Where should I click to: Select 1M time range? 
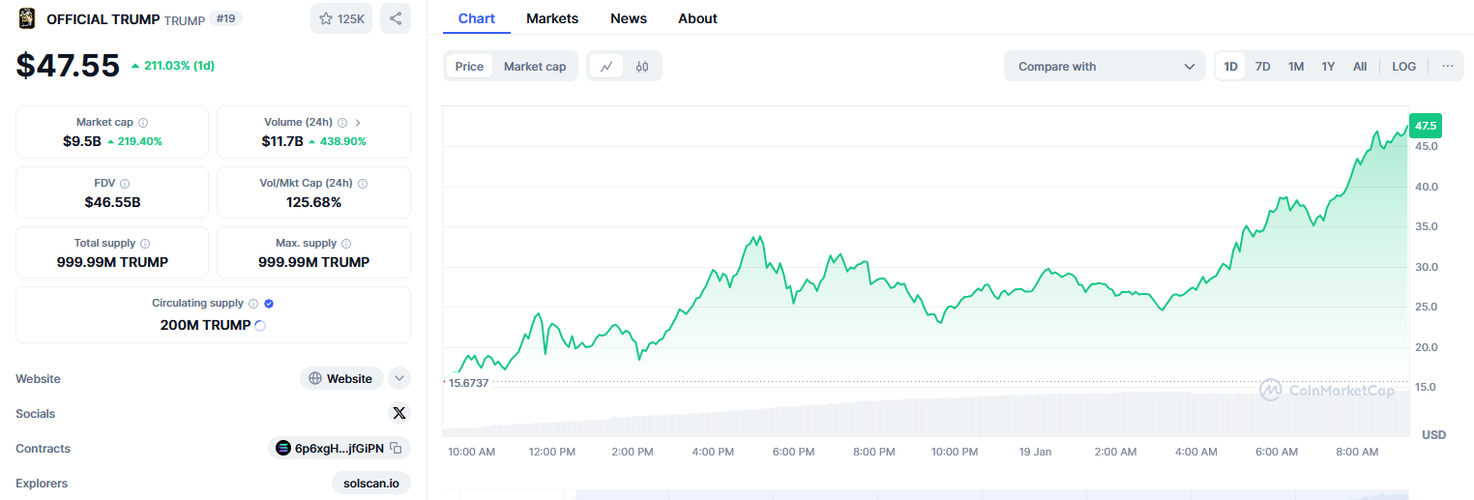[x=1296, y=66]
